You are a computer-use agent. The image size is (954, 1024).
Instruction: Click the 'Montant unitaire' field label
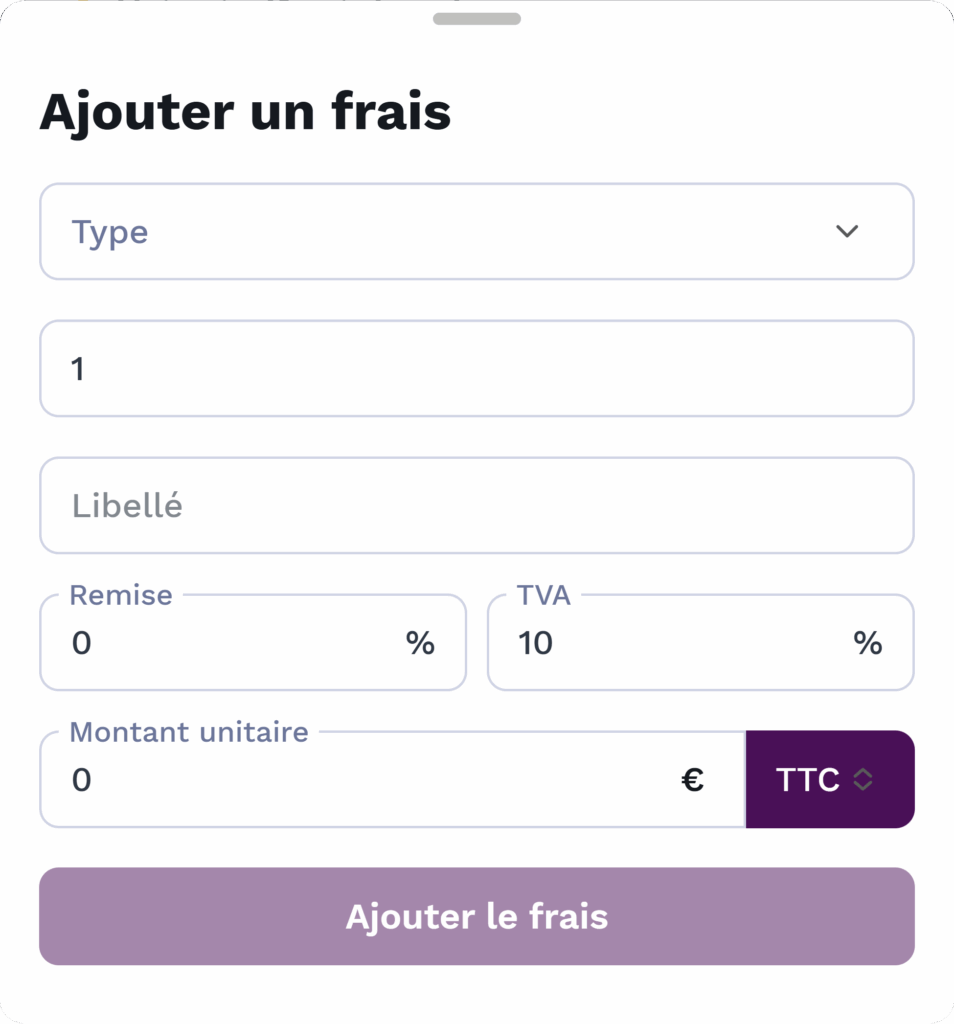[x=189, y=732]
